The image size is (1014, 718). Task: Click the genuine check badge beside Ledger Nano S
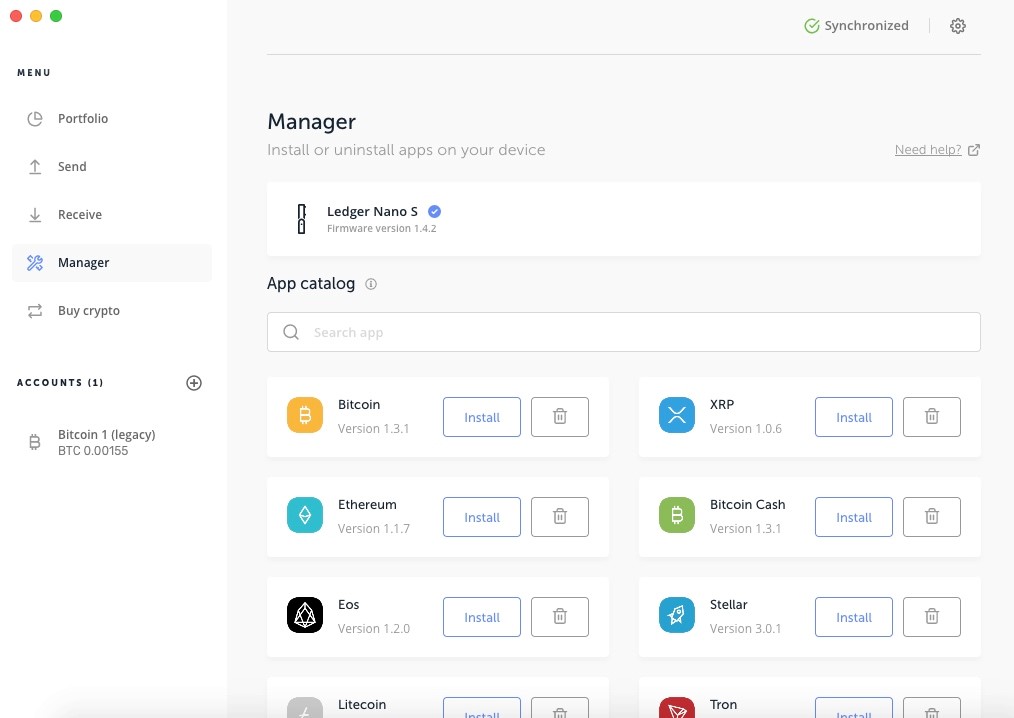point(435,212)
